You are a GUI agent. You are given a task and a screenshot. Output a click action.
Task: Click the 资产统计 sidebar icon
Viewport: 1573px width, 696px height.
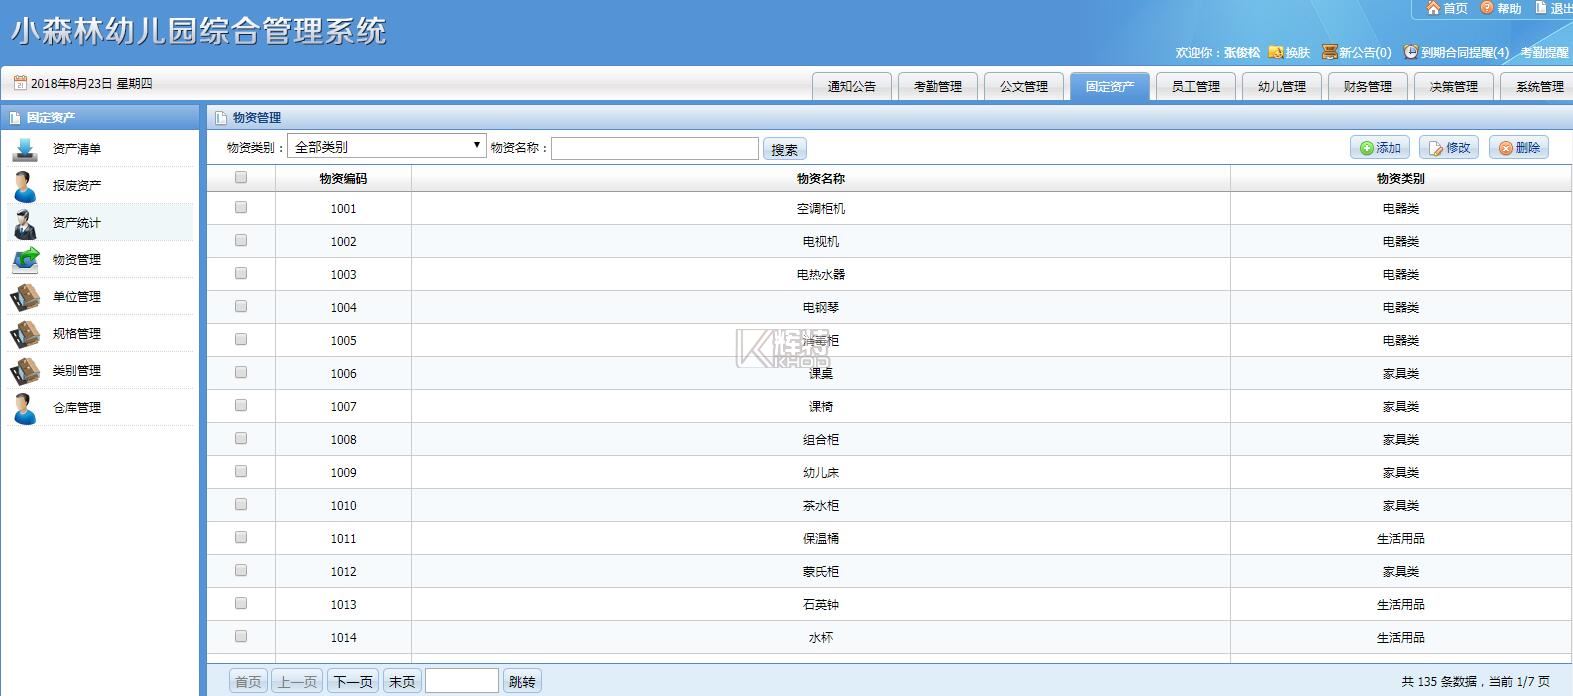(25, 223)
